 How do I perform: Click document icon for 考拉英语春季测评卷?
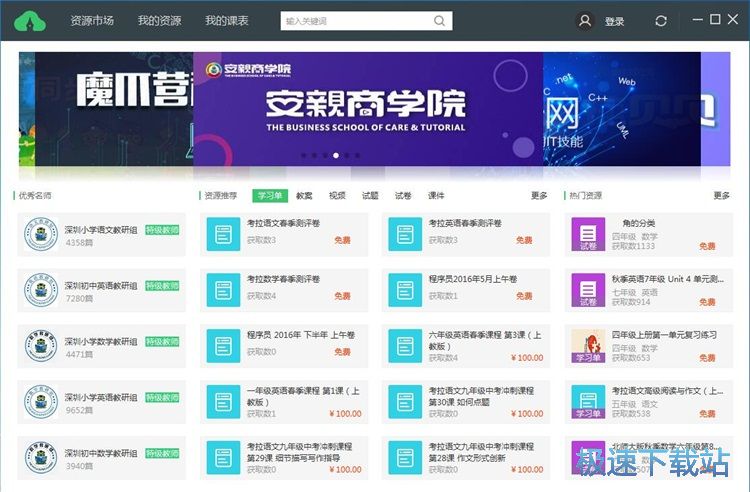click(405, 234)
